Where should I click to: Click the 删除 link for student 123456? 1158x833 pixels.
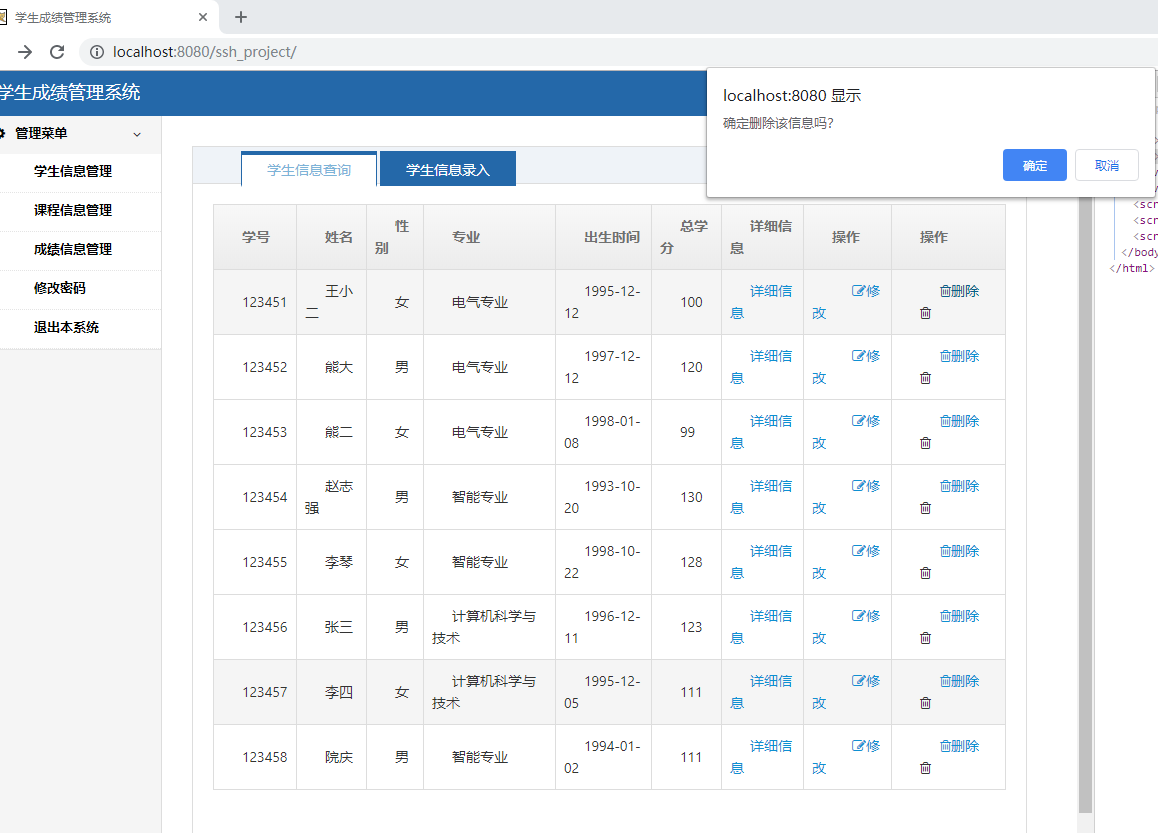click(x=959, y=616)
